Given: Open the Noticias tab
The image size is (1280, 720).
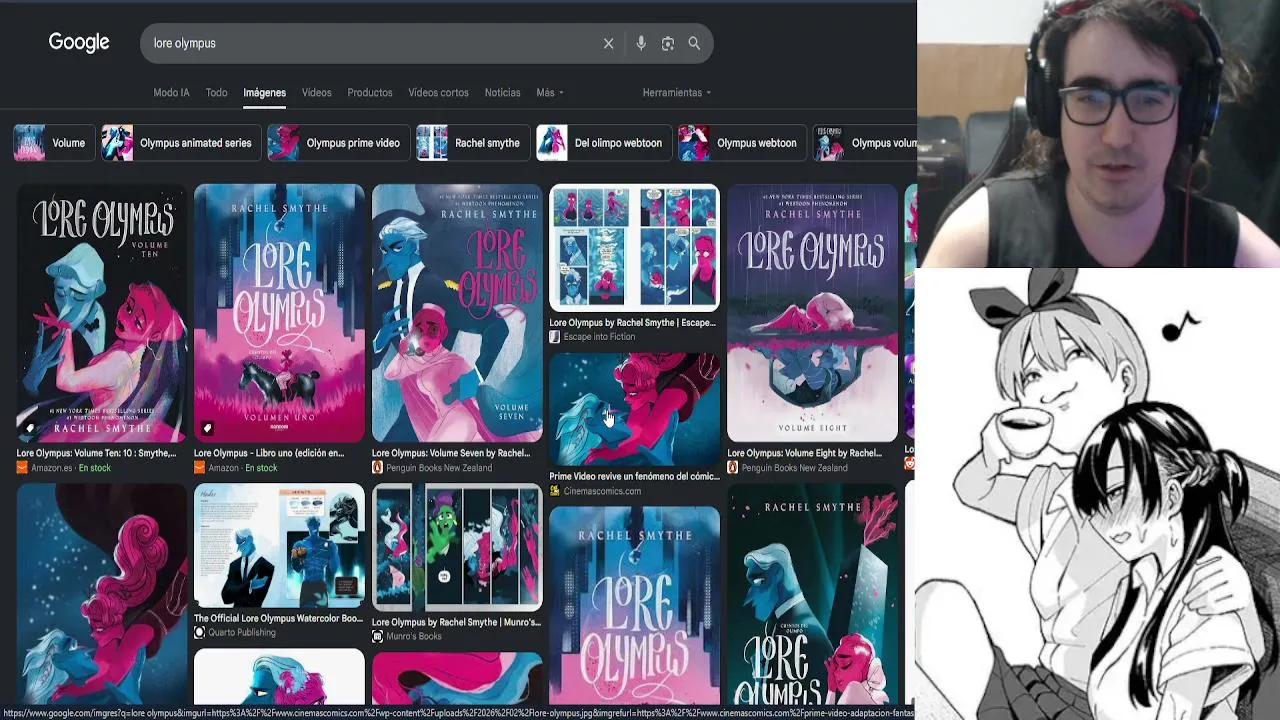Looking at the screenshot, I should click(503, 93).
